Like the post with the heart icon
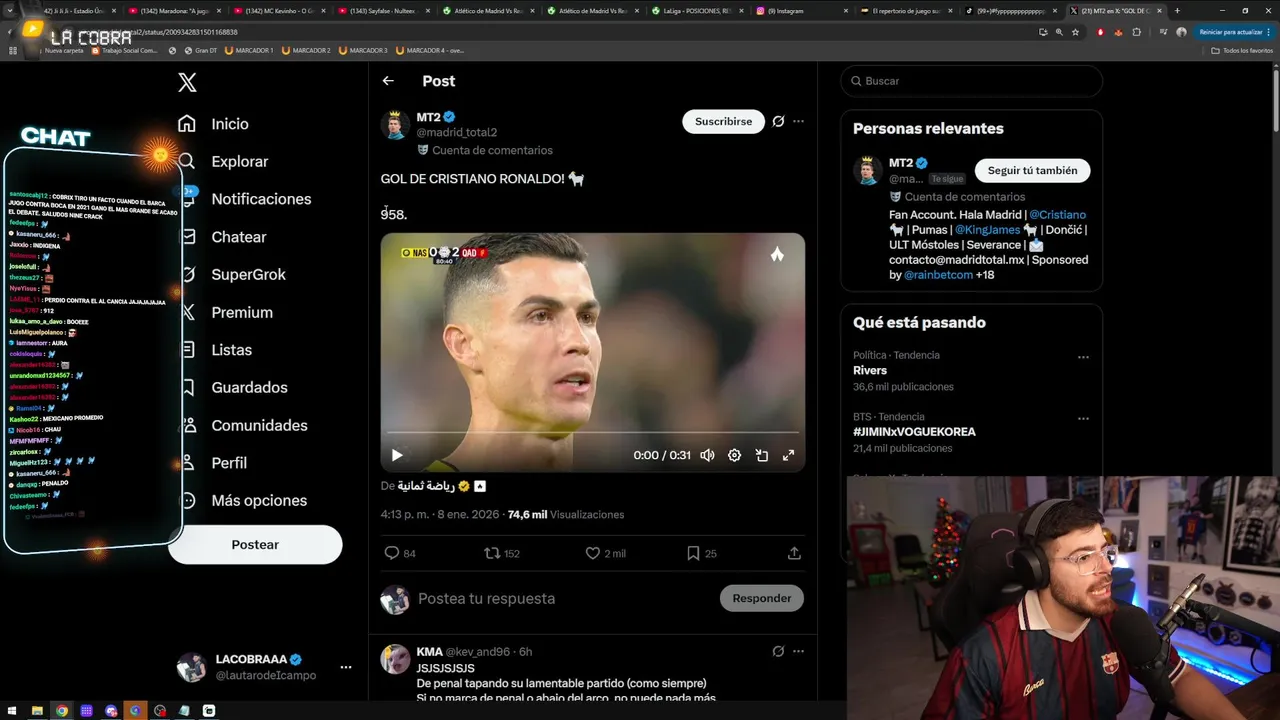This screenshot has width=1280, height=720. (593, 553)
